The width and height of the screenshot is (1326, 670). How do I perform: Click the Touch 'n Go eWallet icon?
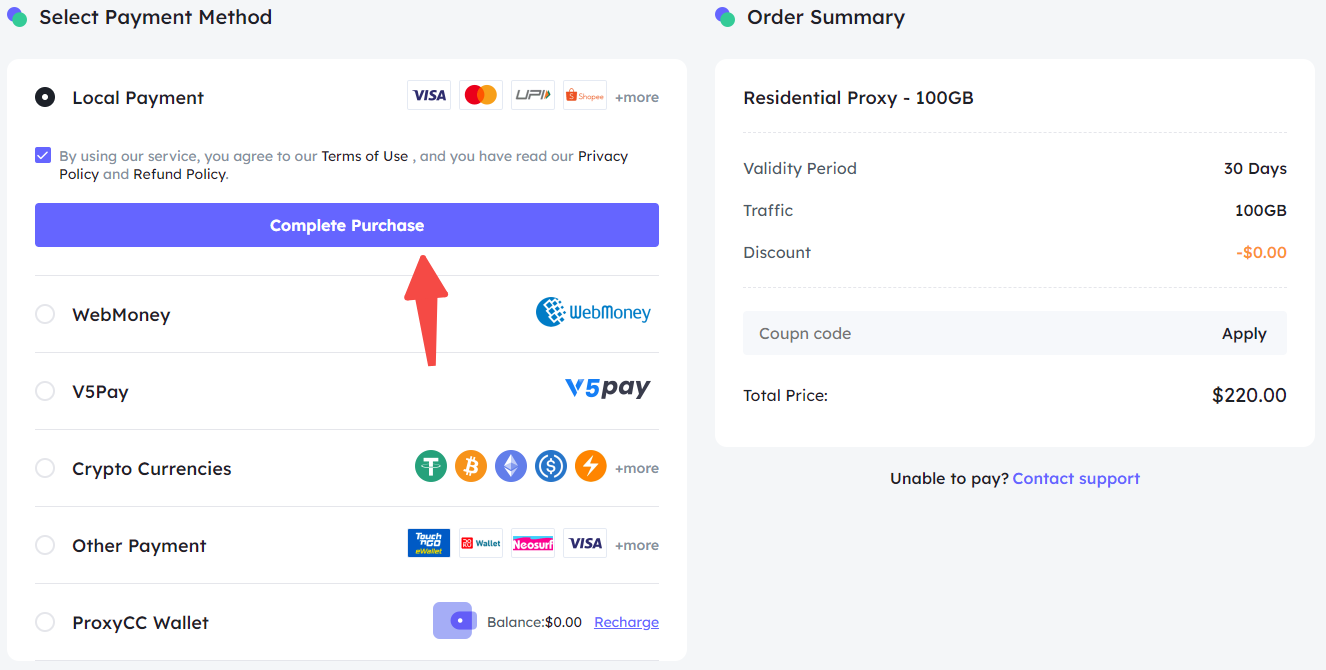coord(429,543)
